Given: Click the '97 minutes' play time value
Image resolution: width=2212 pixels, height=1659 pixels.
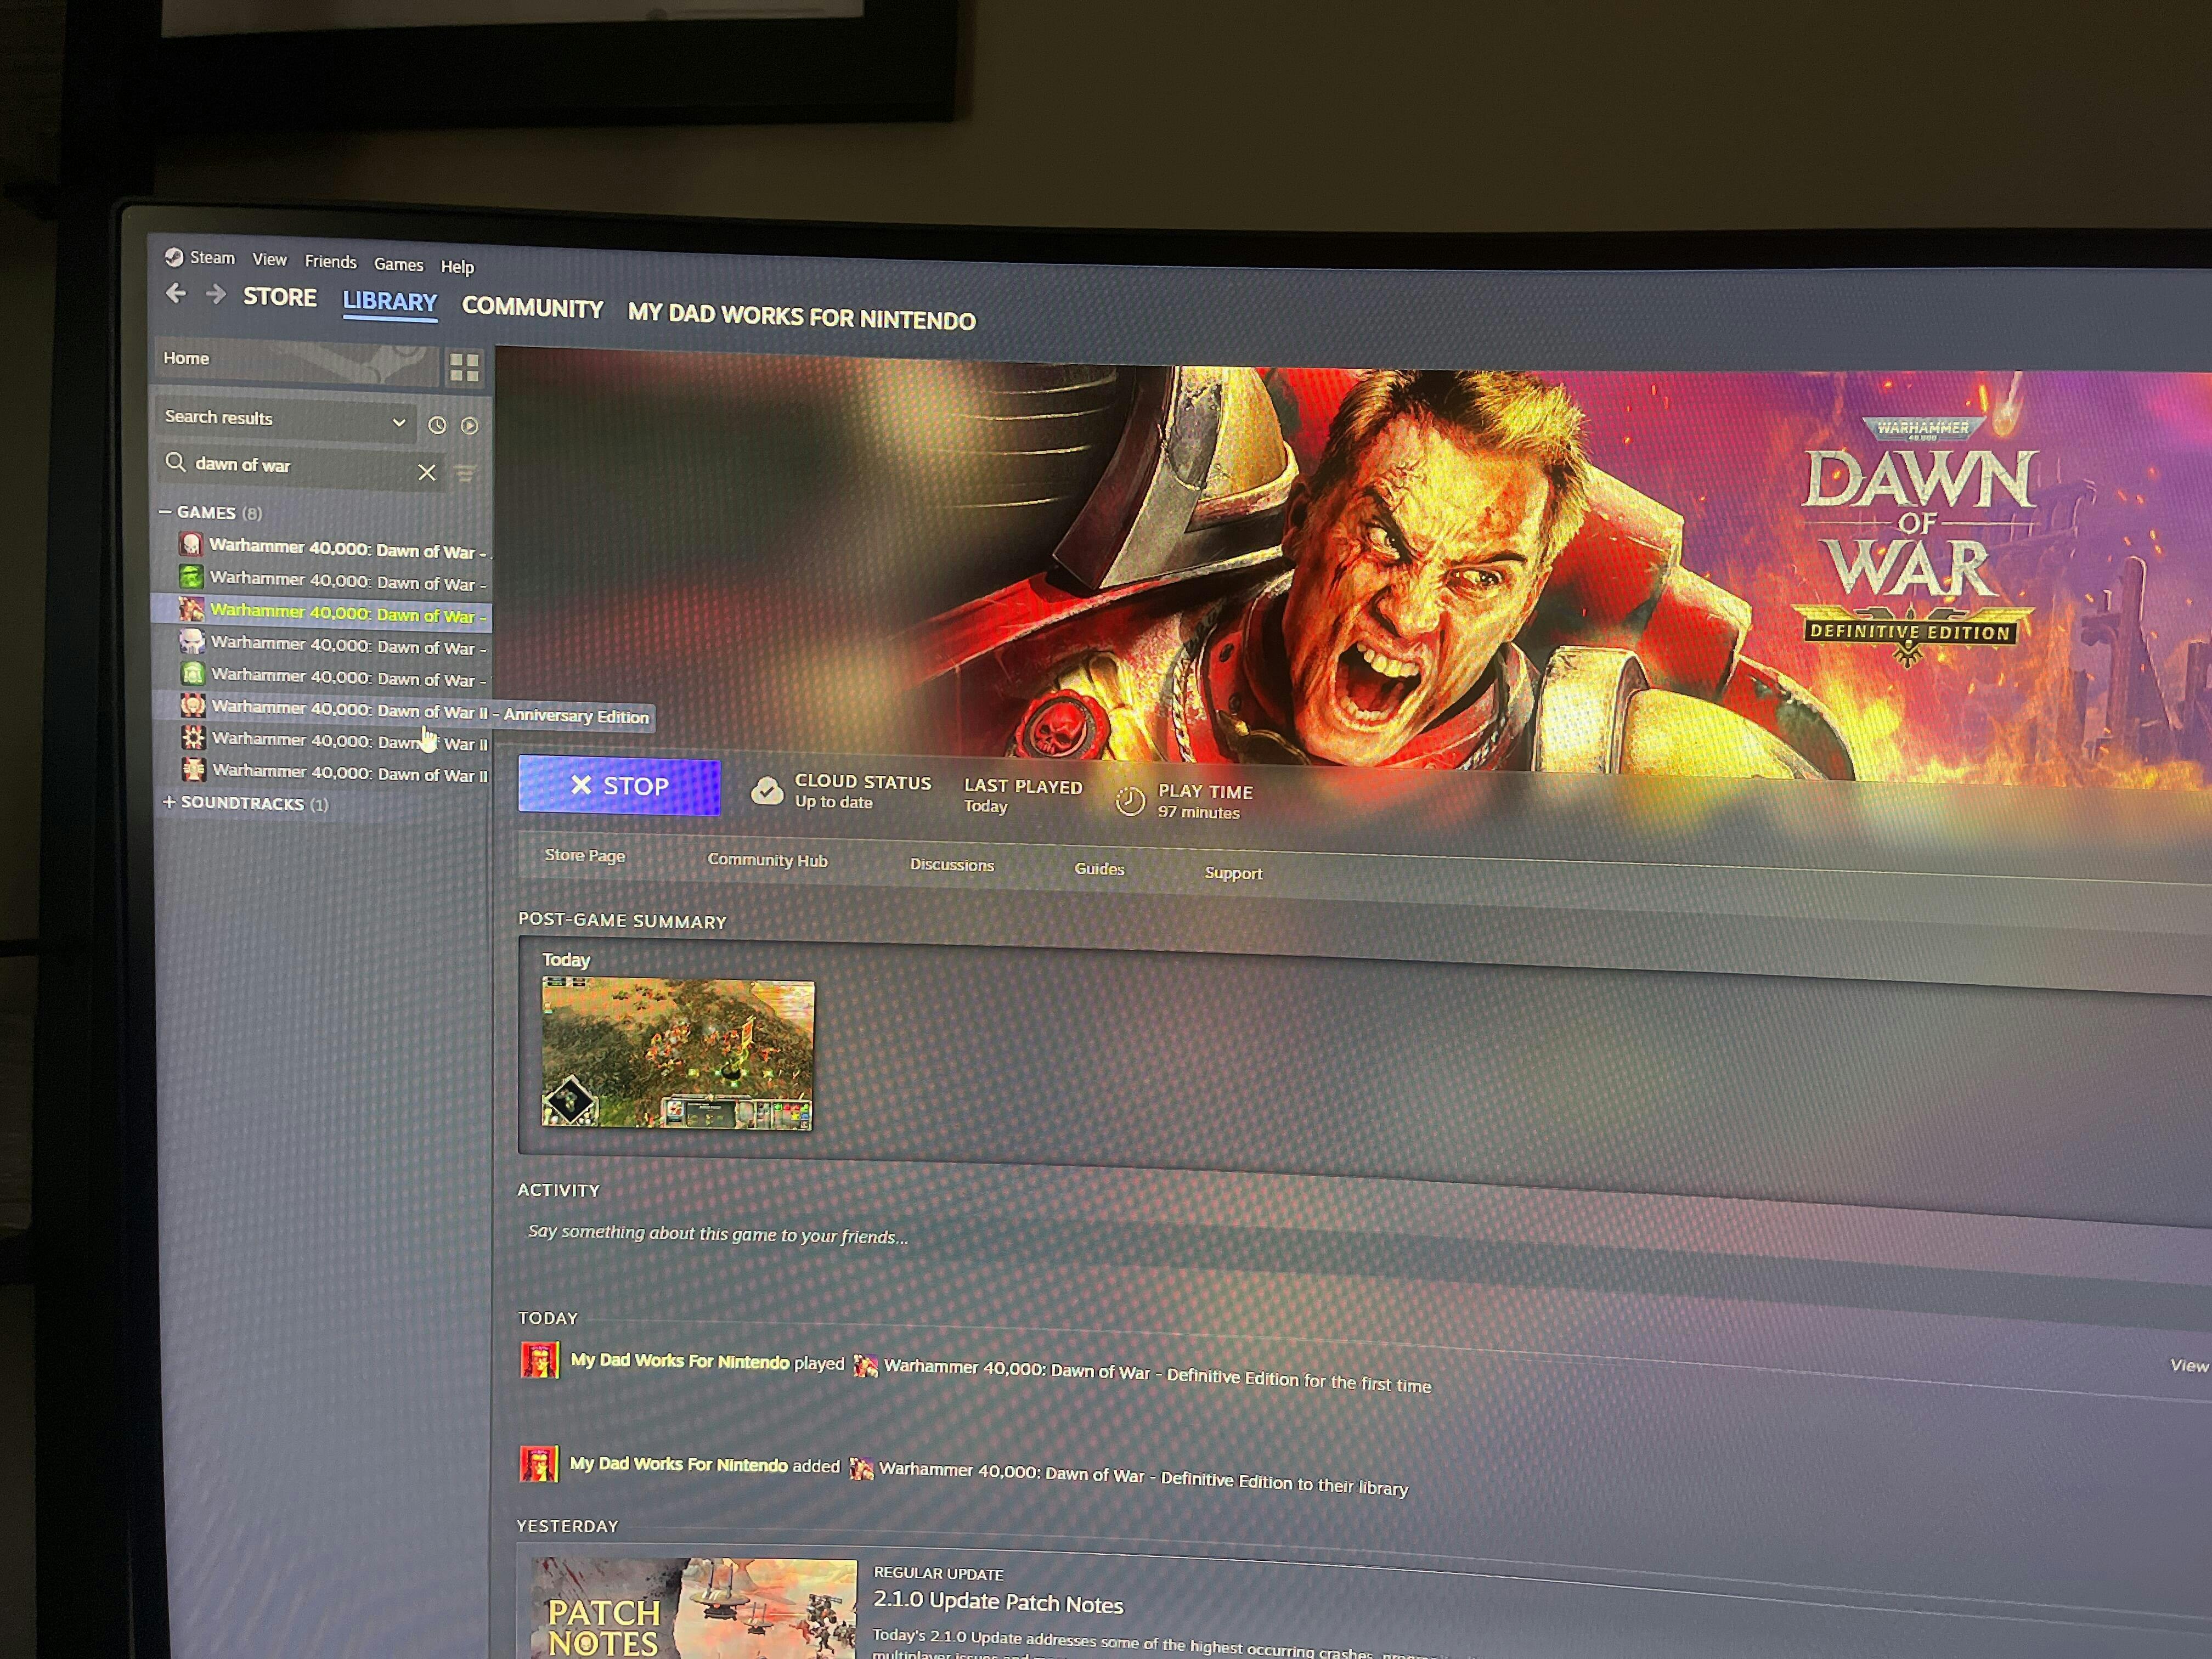Looking at the screenshot, I should click(1198, 812).
